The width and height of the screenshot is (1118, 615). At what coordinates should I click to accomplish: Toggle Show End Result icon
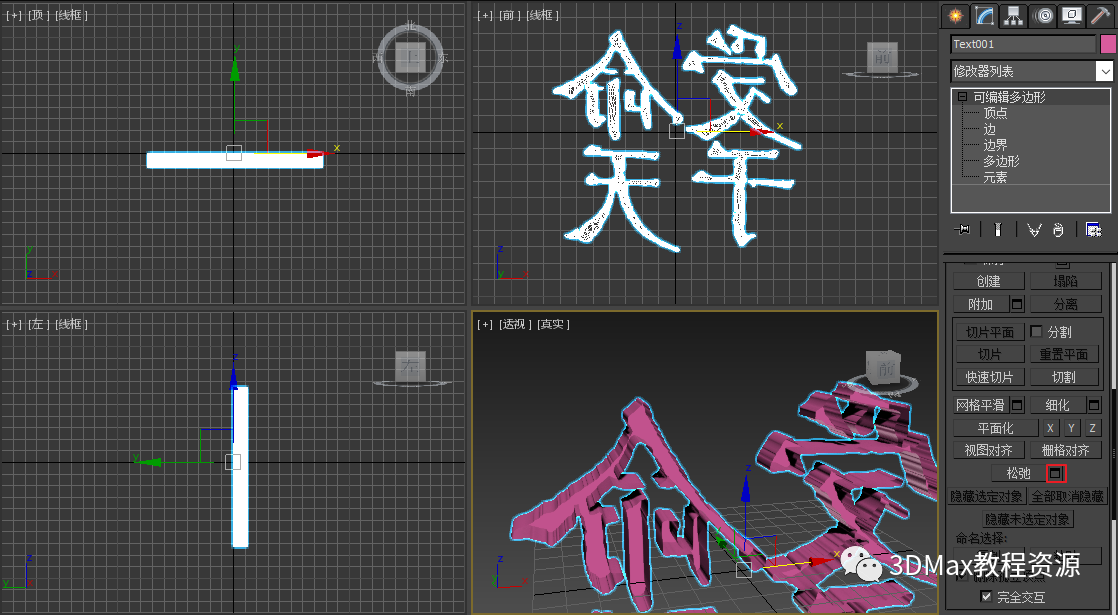click(998, 229)
